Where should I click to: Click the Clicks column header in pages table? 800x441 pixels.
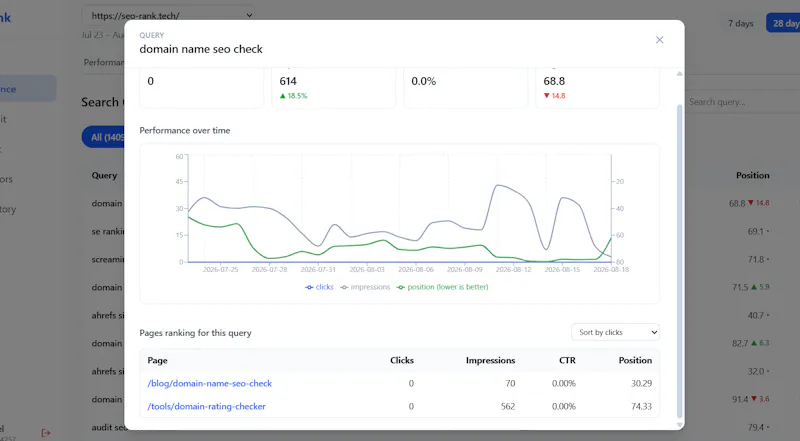pos(402,360)
